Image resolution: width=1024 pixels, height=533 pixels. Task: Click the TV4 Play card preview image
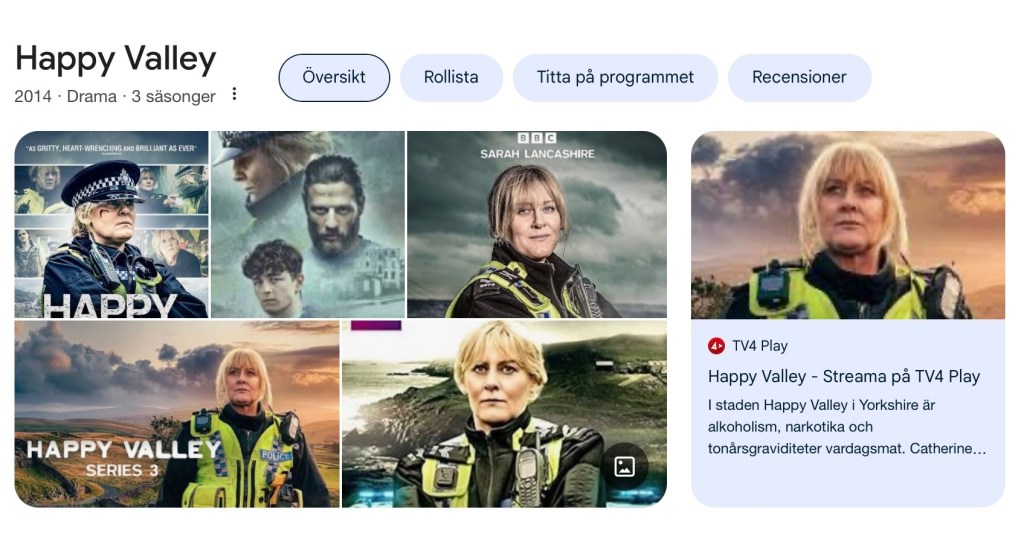point(848,225)
